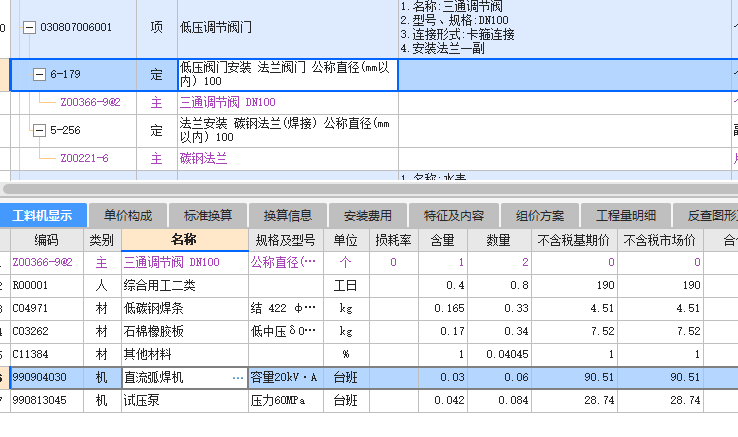This screenshot has width=738, height=437.
Task: Select code C11384 in the lower table
Action: pos(30,355)
